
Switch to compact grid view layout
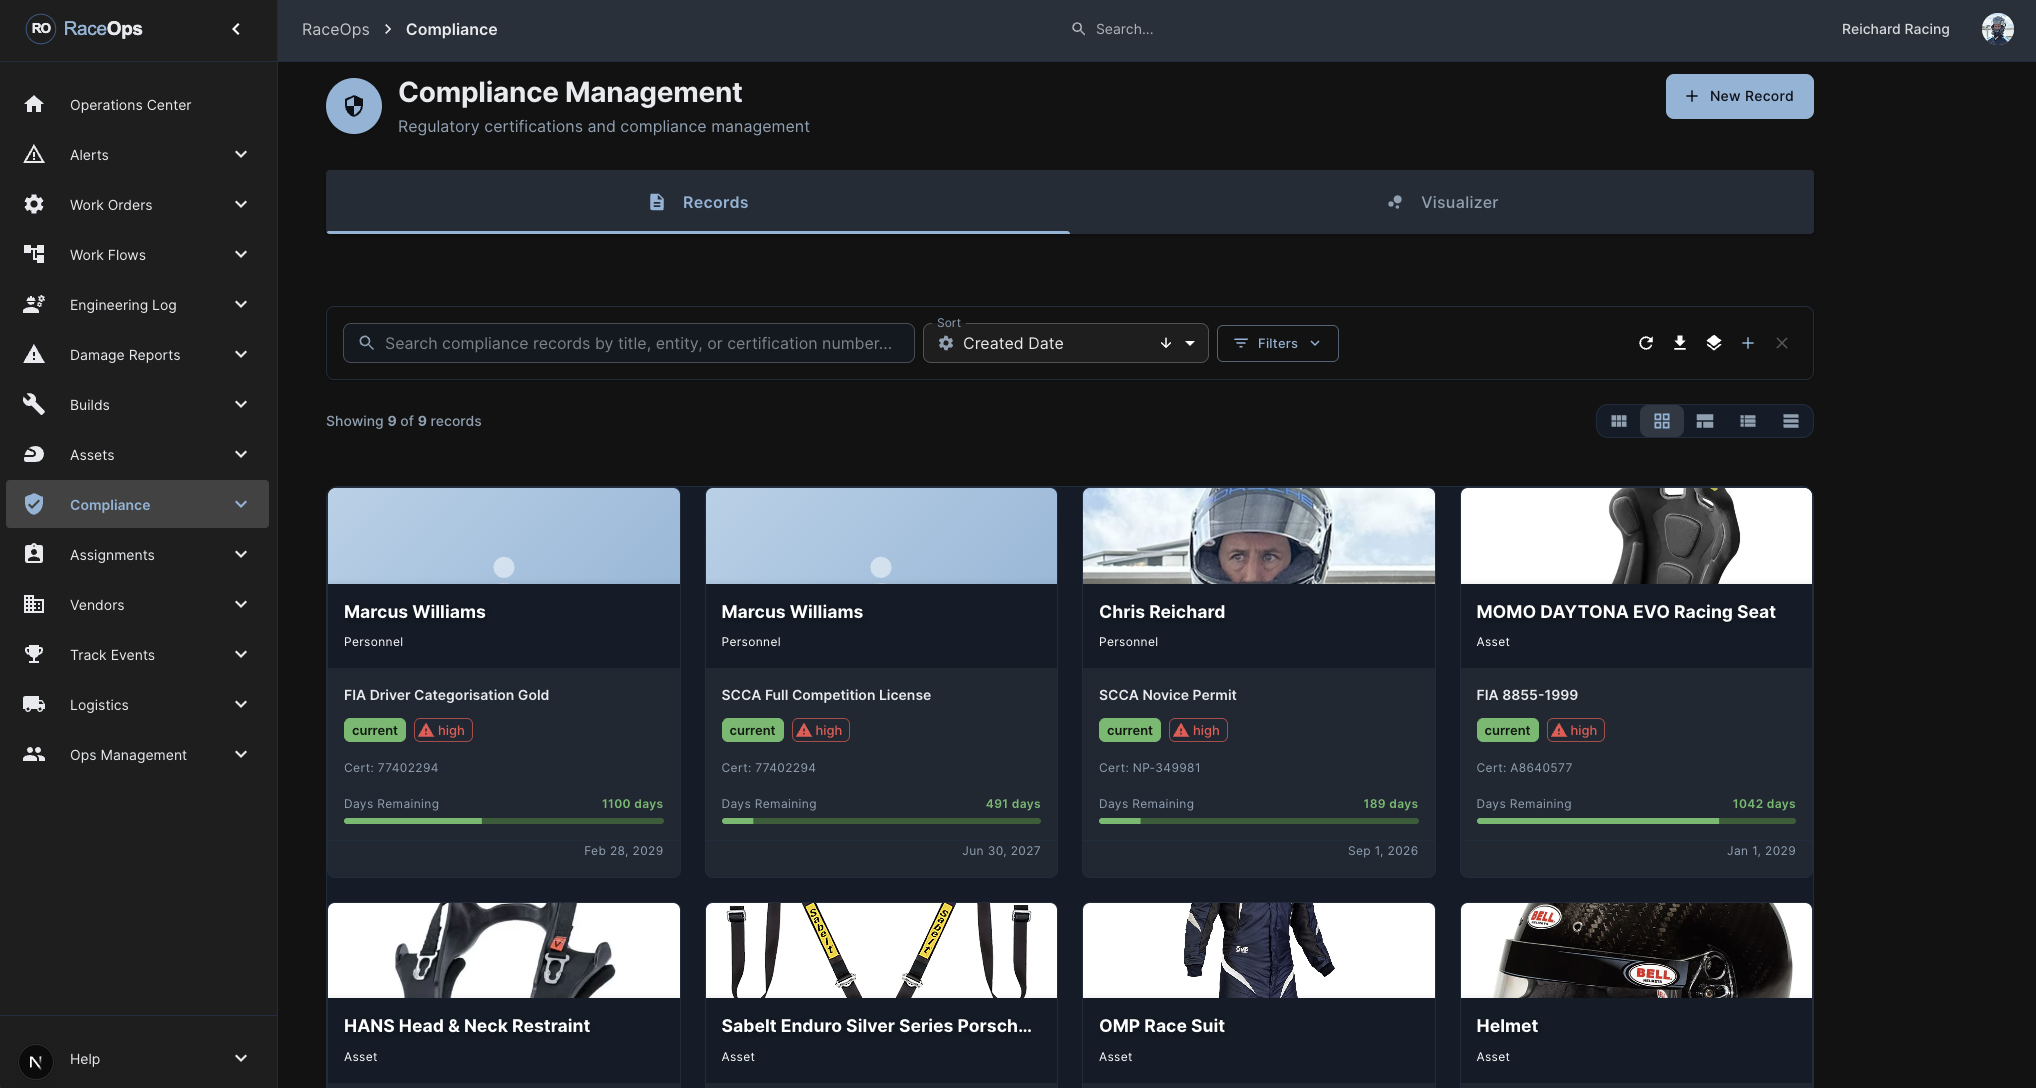1619,421
